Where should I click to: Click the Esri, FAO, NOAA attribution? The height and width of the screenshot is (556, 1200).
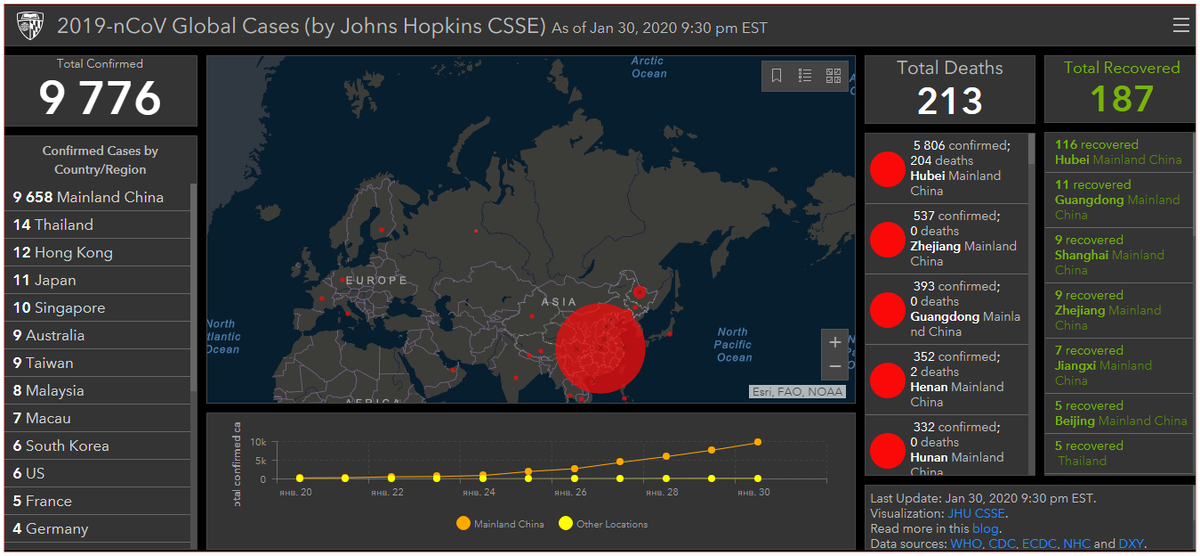pyautogui.click(x=797, y=392)
